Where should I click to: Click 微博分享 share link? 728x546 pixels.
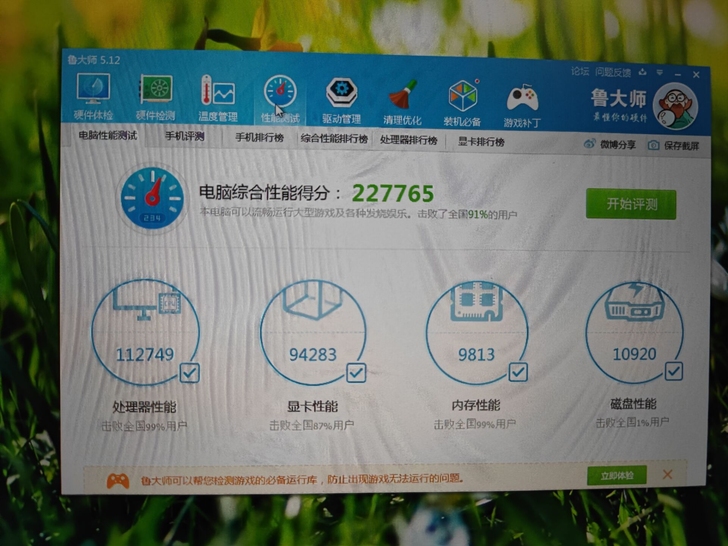610,144
